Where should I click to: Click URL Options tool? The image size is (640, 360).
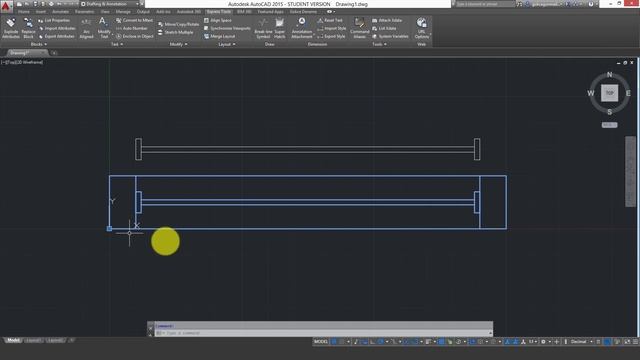click(422, 28)
